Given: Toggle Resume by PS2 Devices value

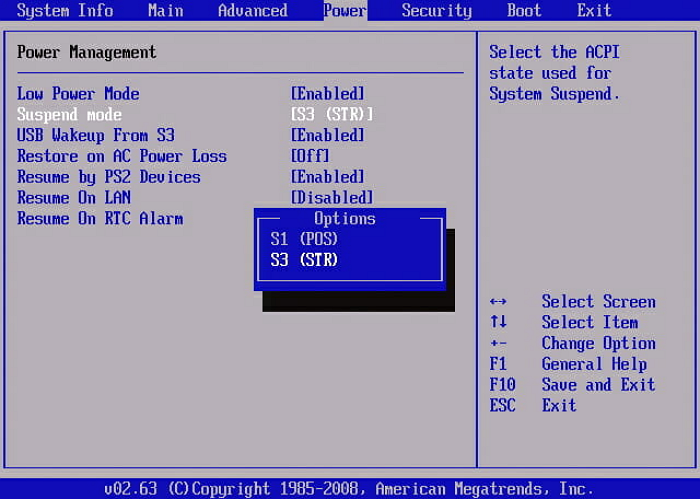Looking at the screenshot, I should 327,177.
